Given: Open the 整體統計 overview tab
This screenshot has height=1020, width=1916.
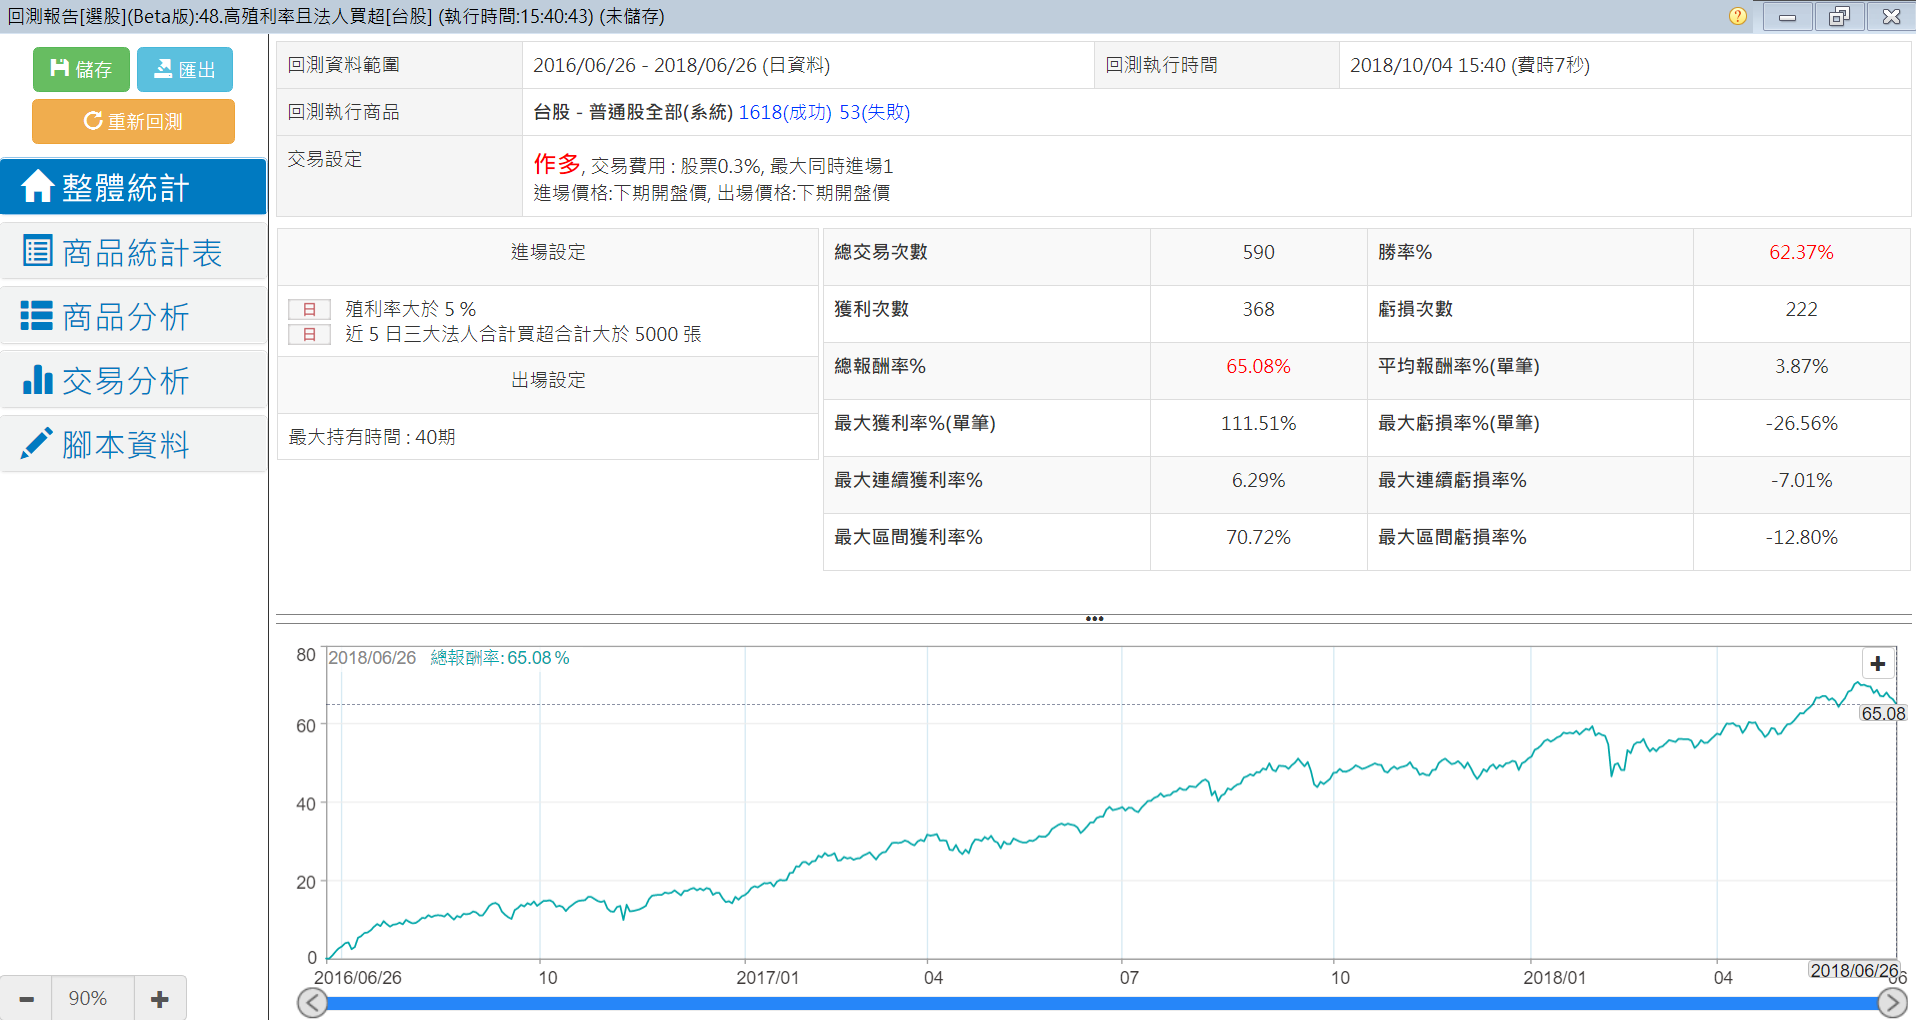Looking at the screenshot, I should 133,187.
